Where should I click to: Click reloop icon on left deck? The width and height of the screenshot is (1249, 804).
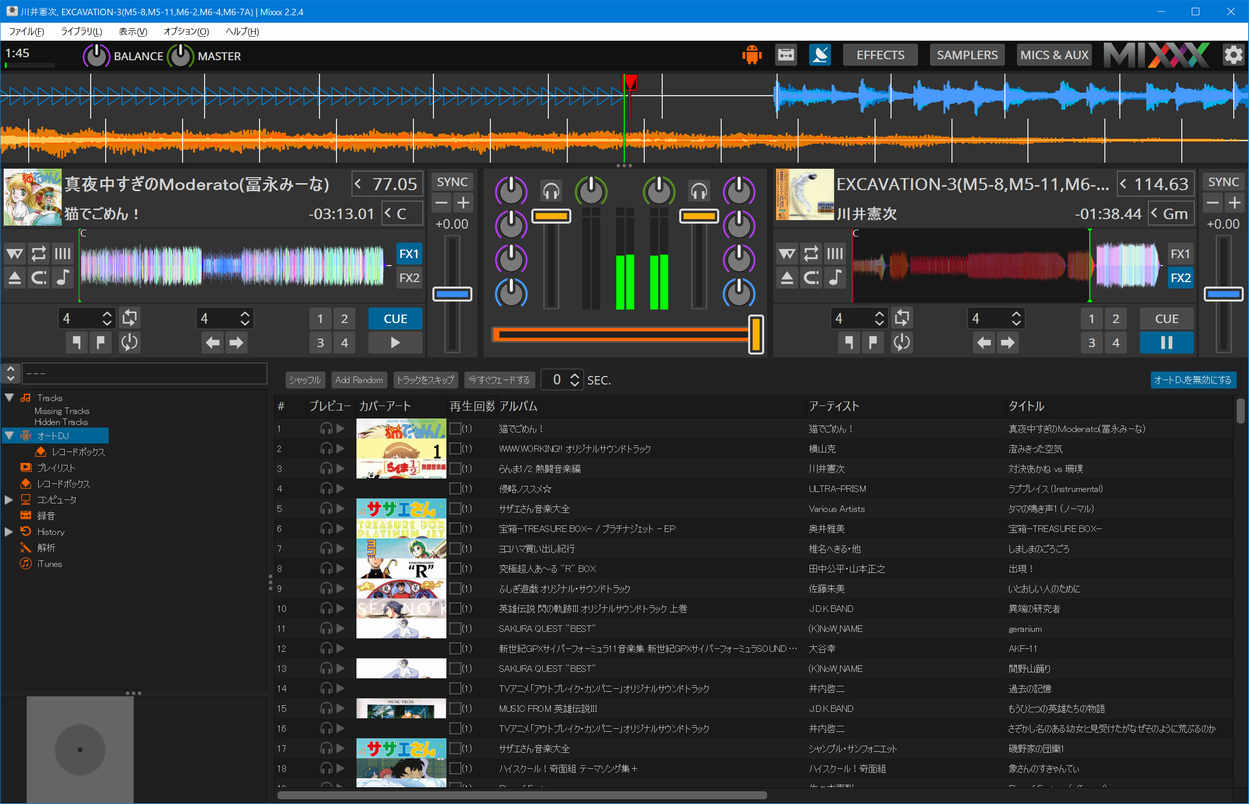tap(129, 343)
